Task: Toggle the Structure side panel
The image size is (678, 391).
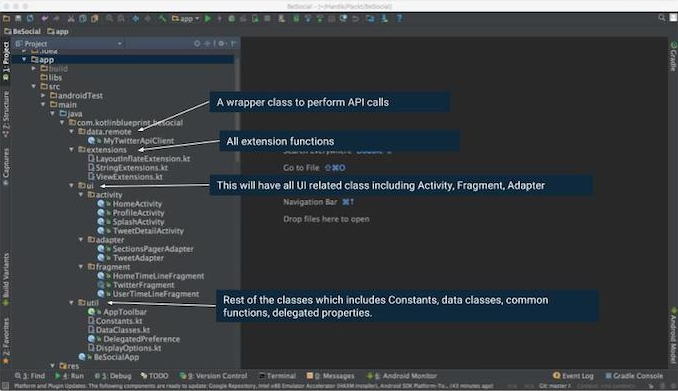Action: pyautogui.click(x=6, y=114)
